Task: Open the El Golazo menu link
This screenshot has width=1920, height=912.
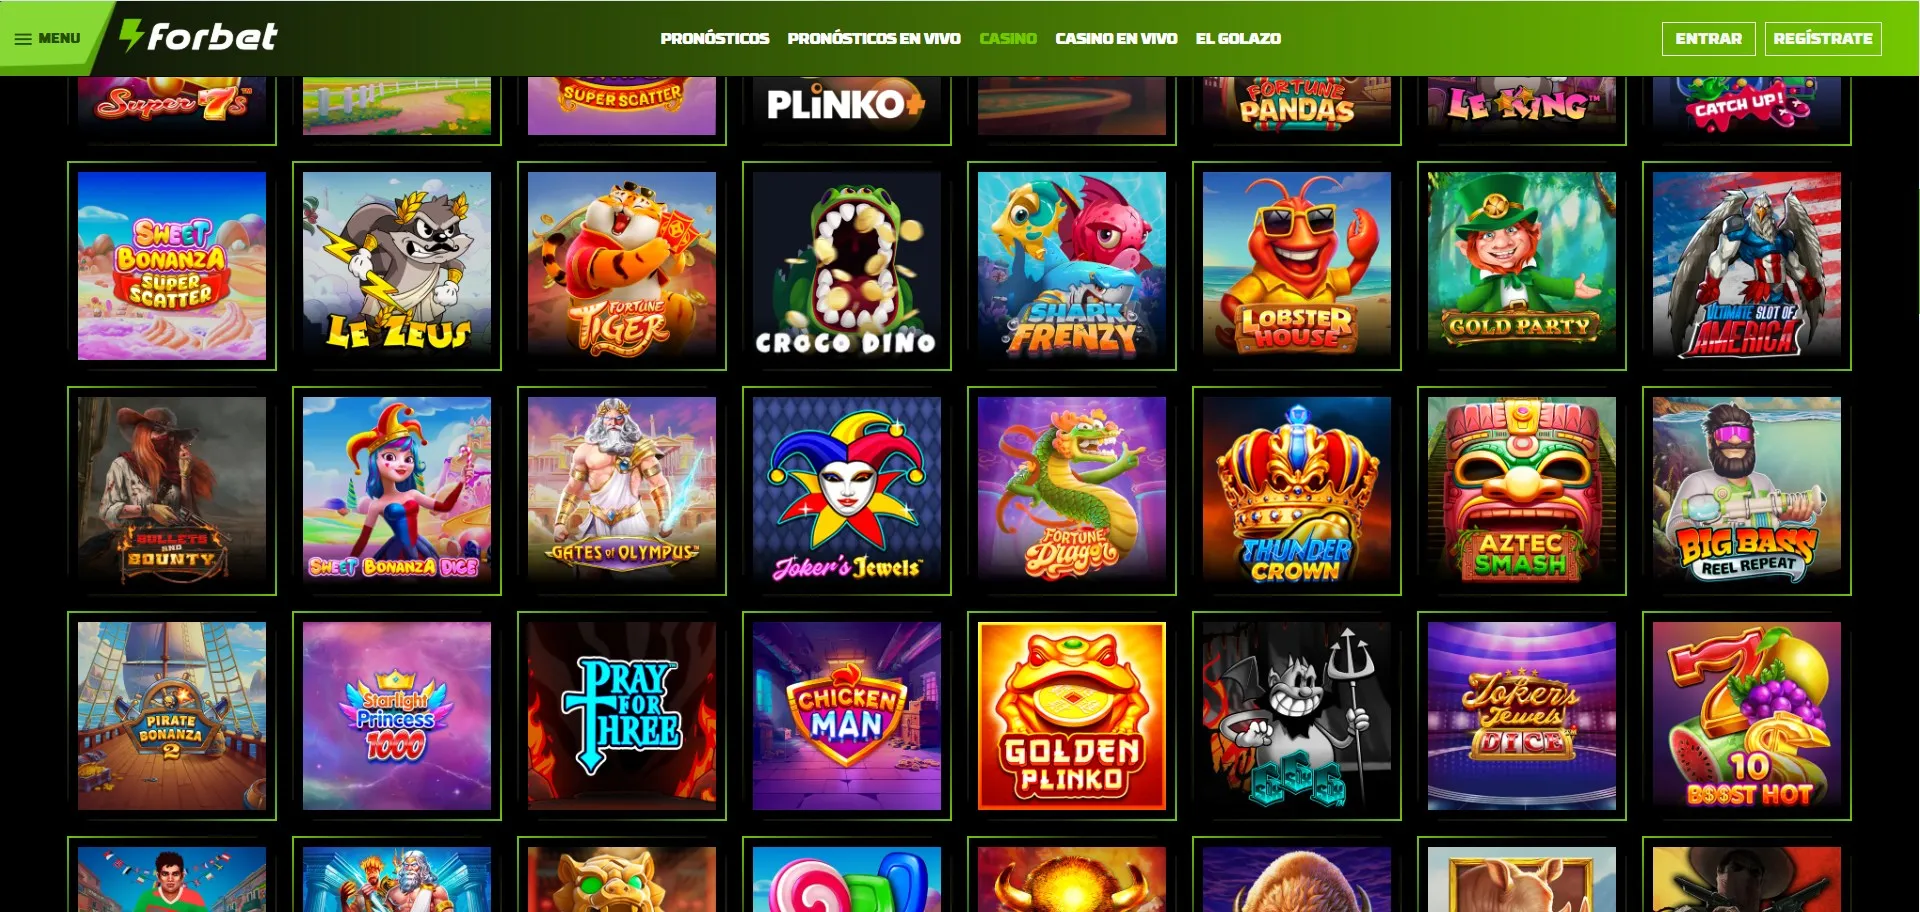Action: click(x=1238, y=38)
